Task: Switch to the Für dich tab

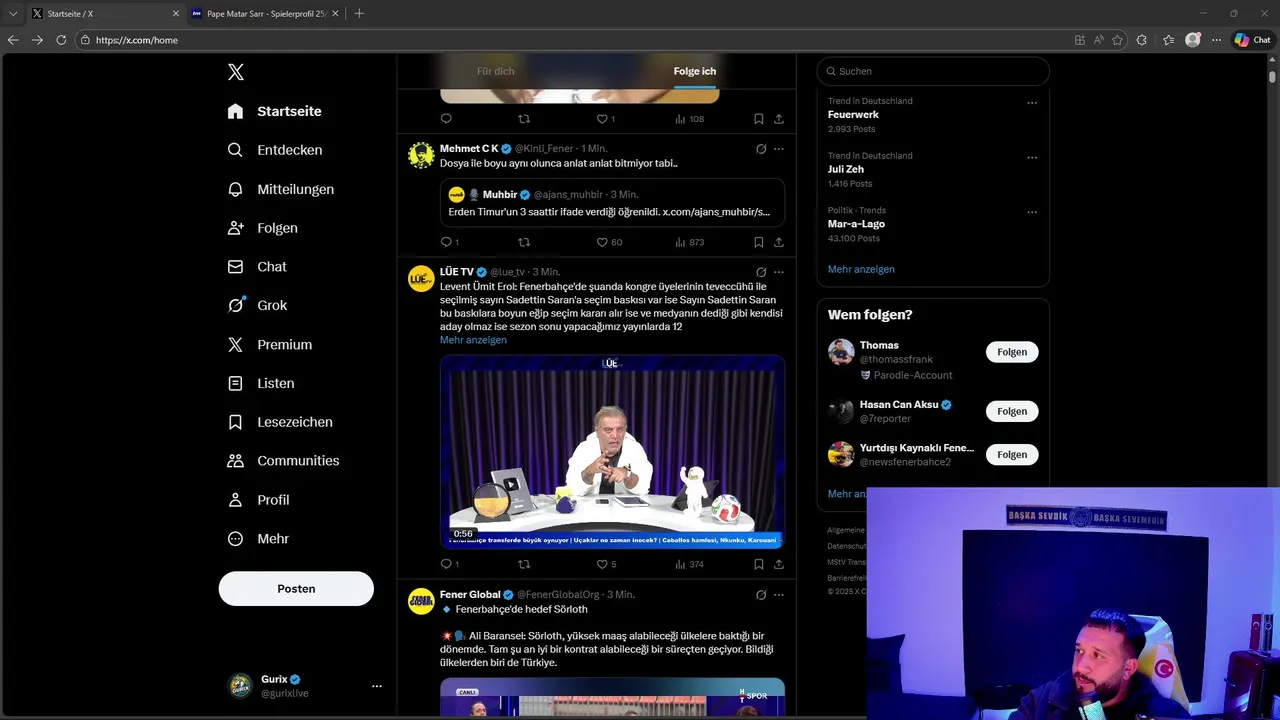Action: [496, 71]
